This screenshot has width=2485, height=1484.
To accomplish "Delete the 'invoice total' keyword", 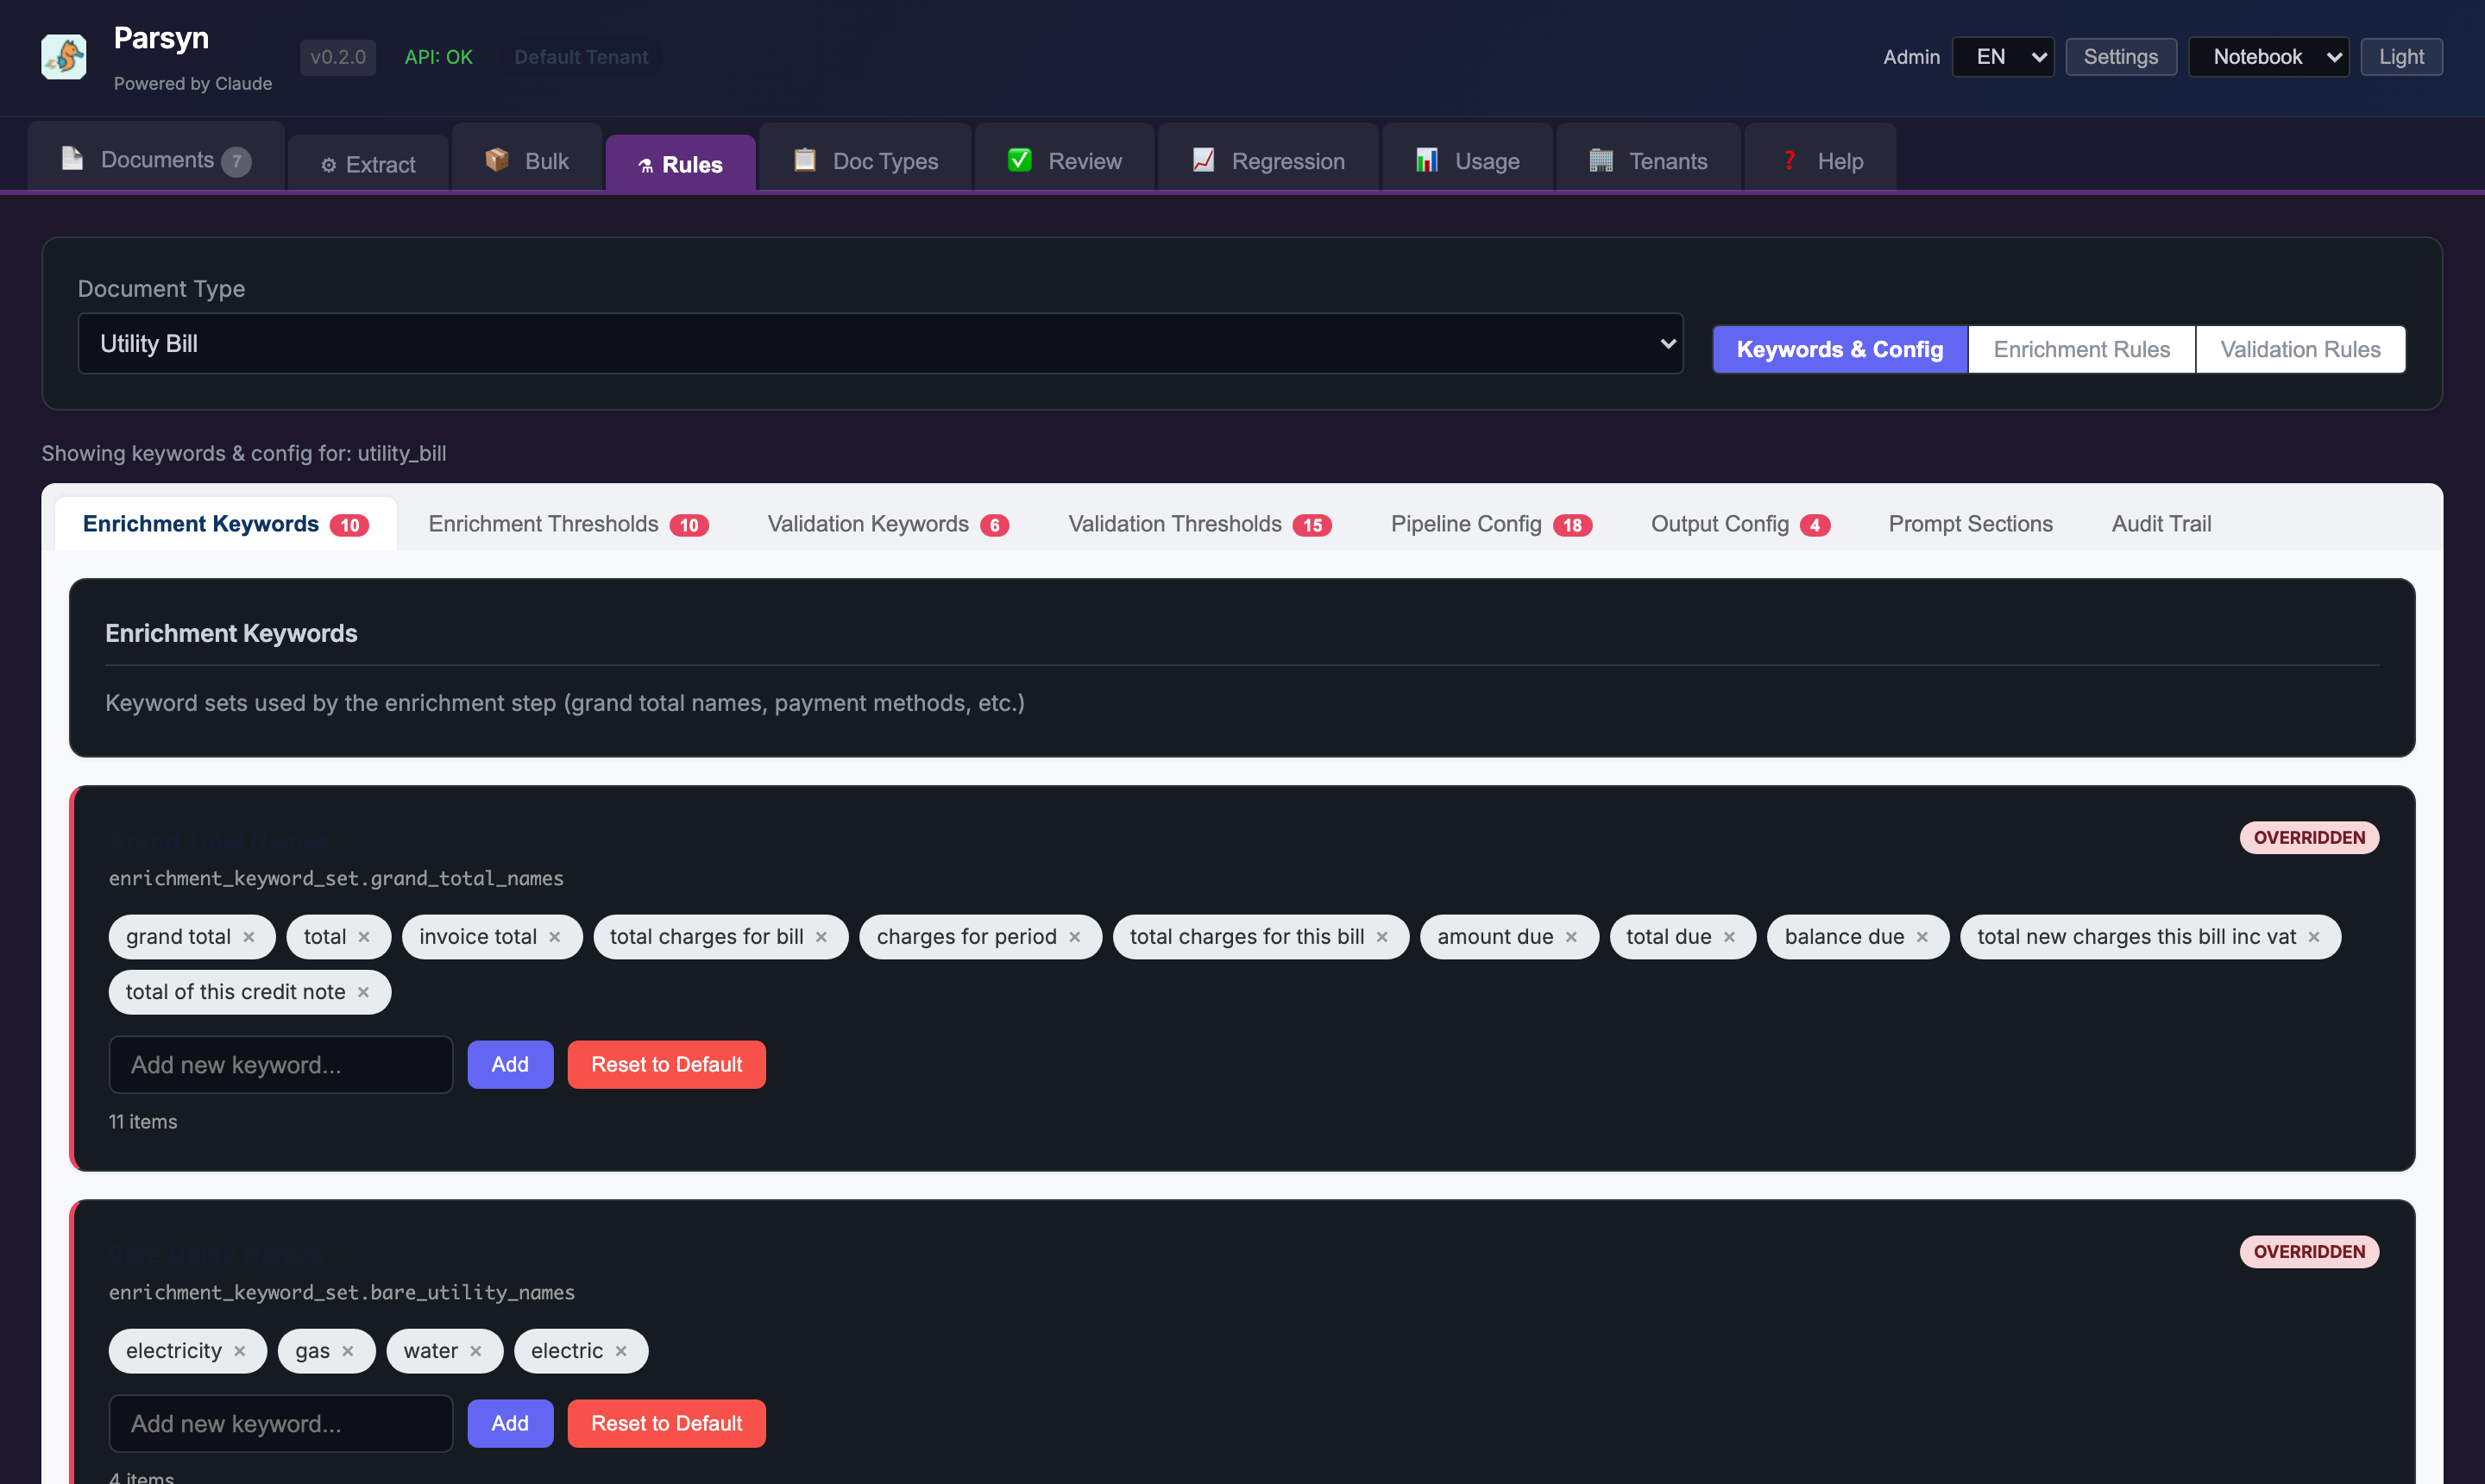I will pyautogui.click(x=555, y=937).
